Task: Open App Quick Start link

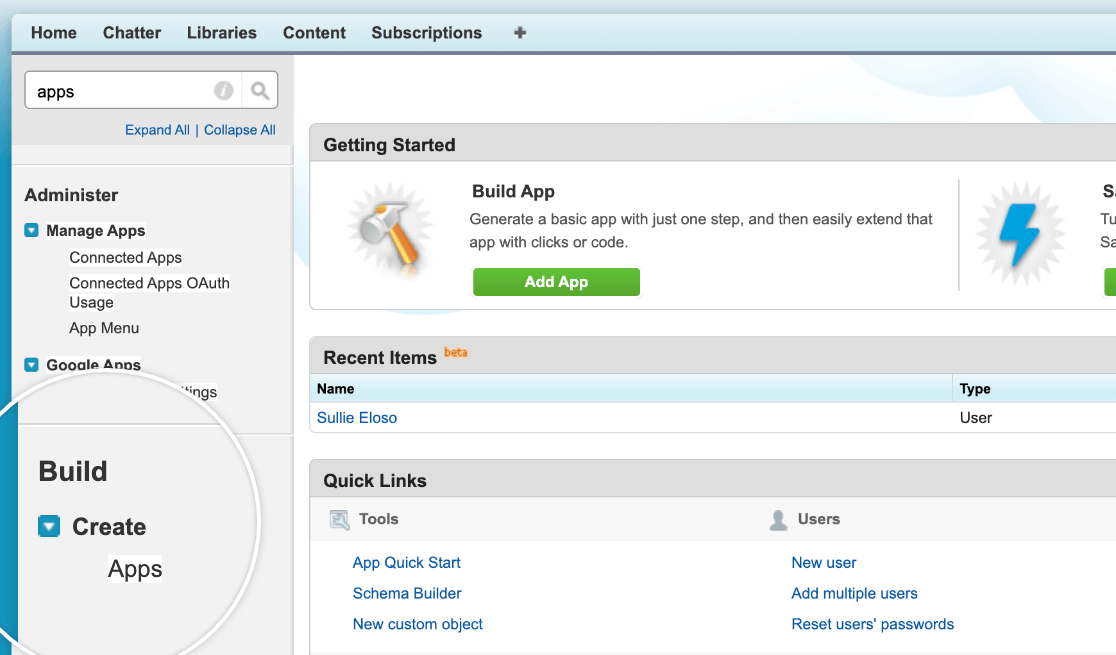Action: pos(406,562)
